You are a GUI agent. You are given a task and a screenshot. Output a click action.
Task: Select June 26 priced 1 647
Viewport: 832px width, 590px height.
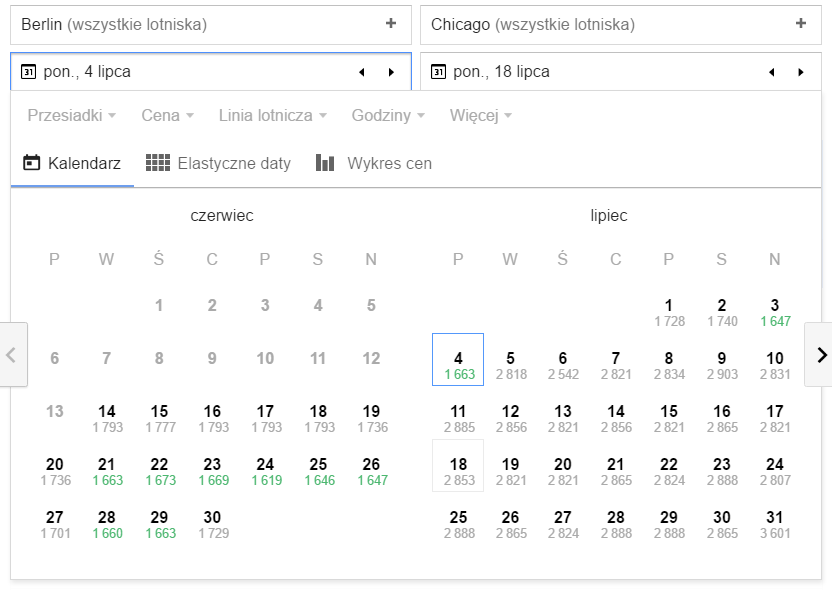(x=371, y=471)
